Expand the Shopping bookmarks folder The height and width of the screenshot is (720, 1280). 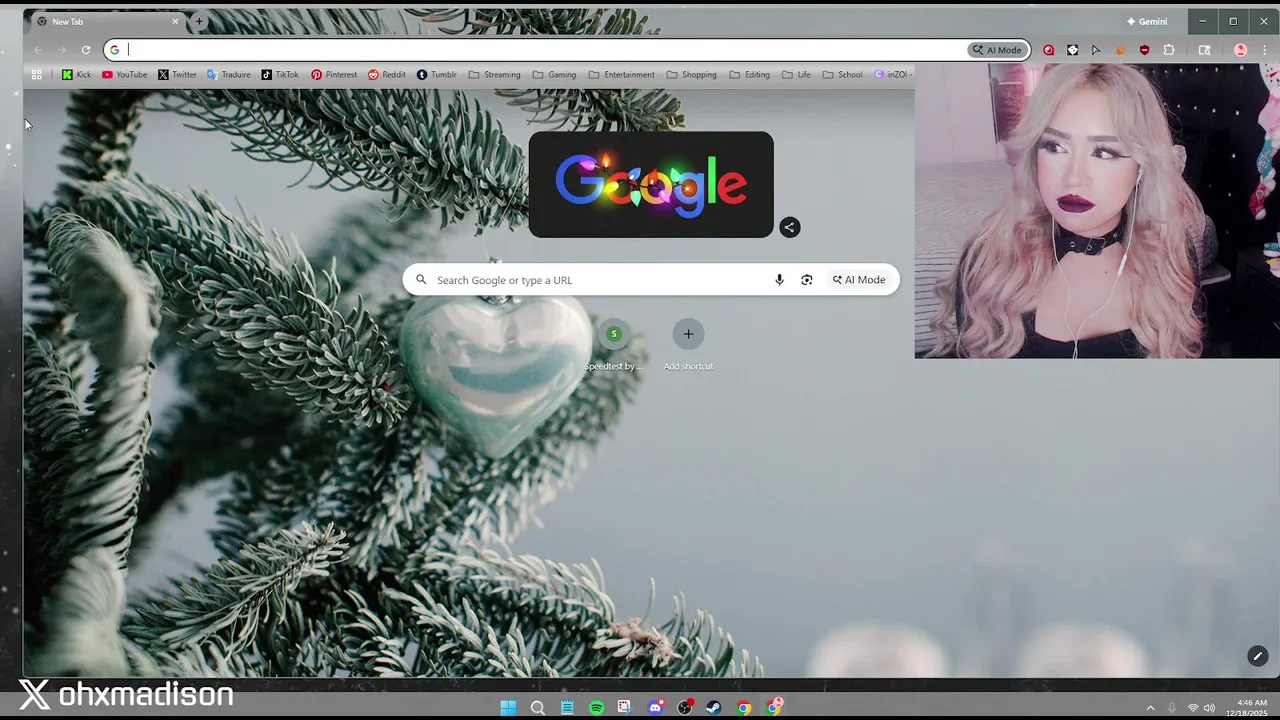pos(692,75)
